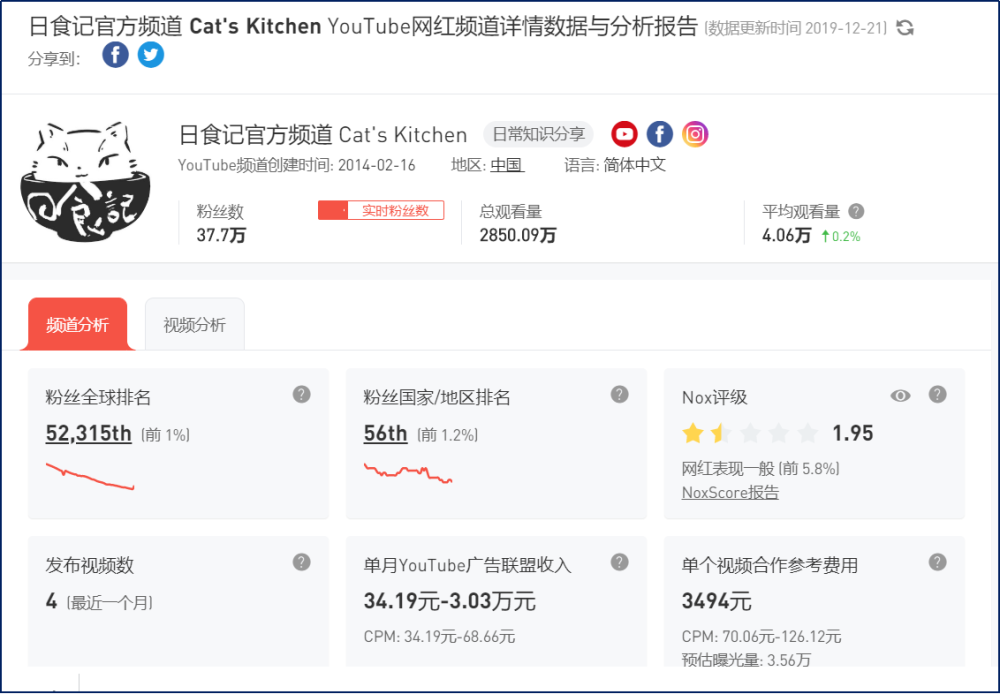Viewport: 1000px width, 694px height.
Task: Open the channel's Instagram page icon
Action: (x=695, y=134)
